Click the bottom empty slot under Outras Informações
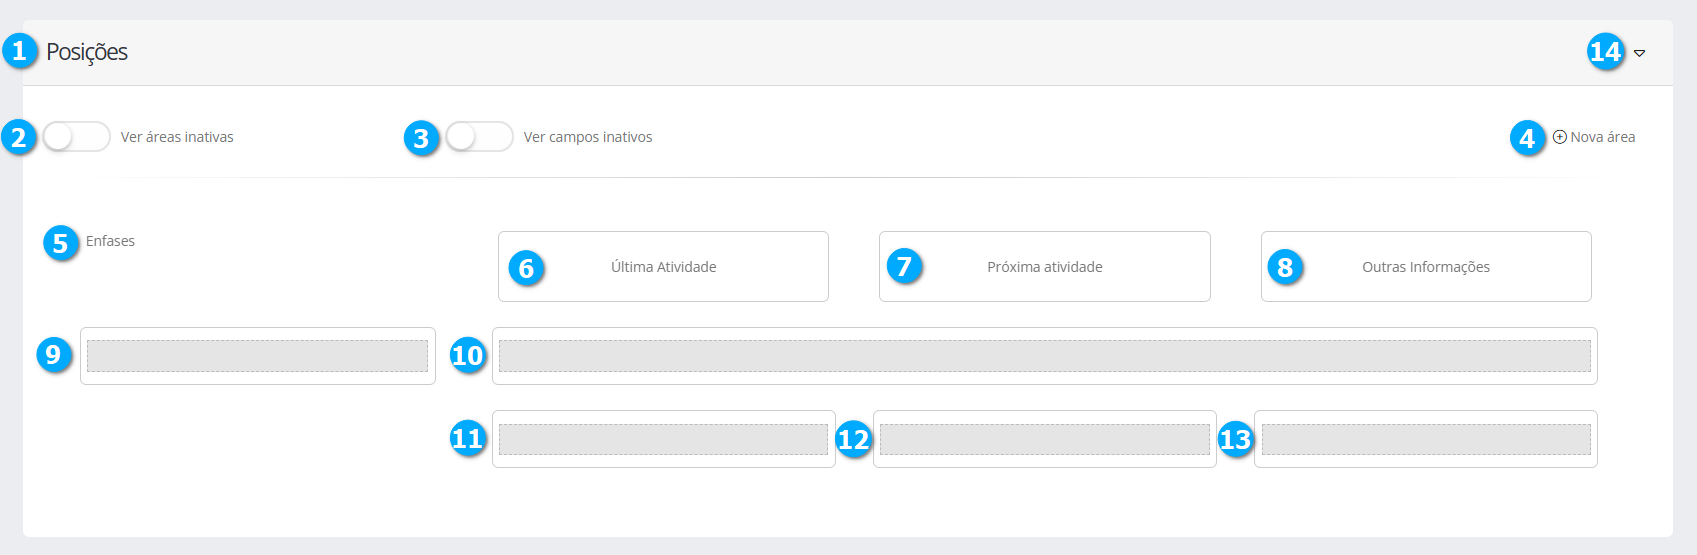 tap(1425, 439)
